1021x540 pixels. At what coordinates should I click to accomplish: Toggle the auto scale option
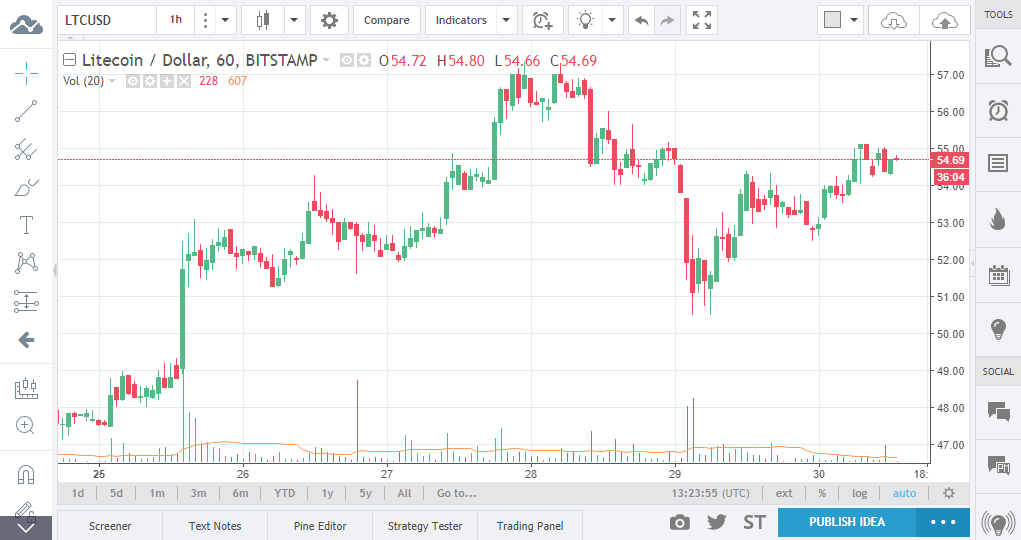[x=904, y=493]
